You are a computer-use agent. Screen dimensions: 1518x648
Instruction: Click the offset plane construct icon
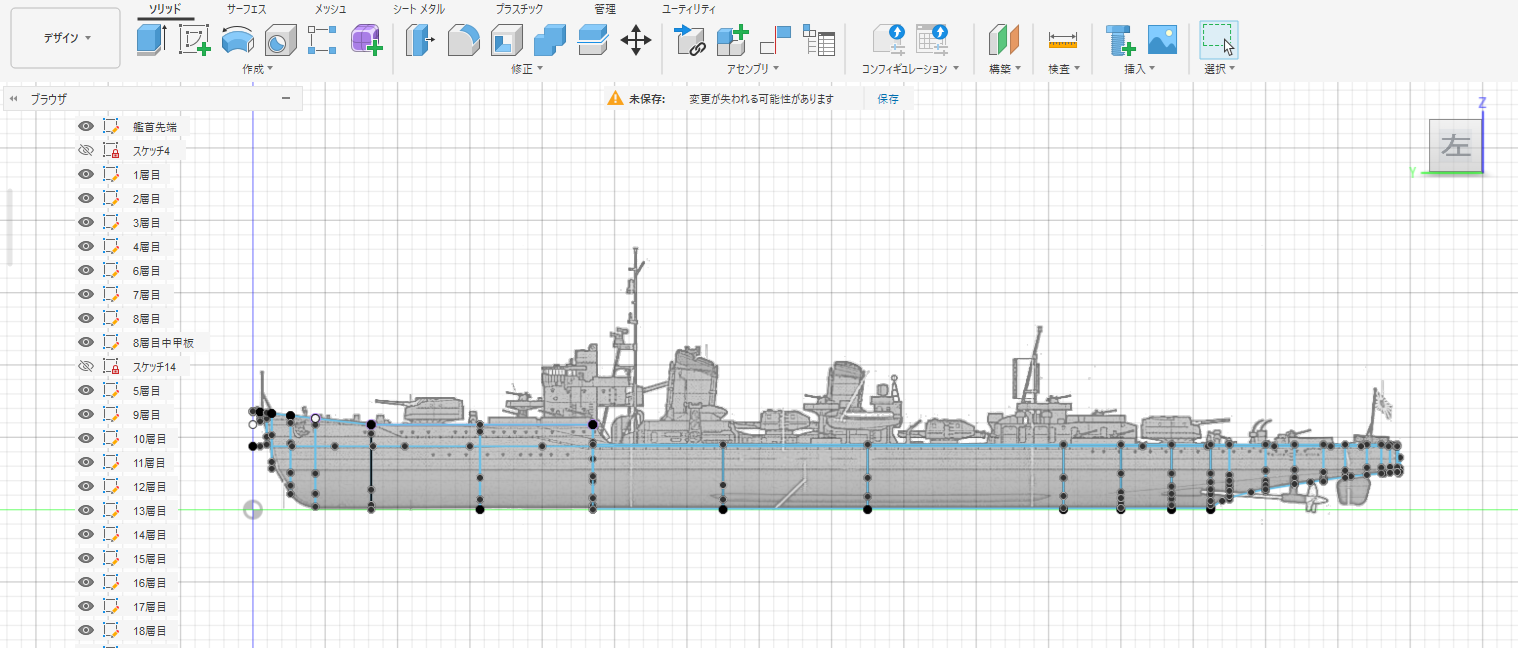click(x=1003, y=40)
